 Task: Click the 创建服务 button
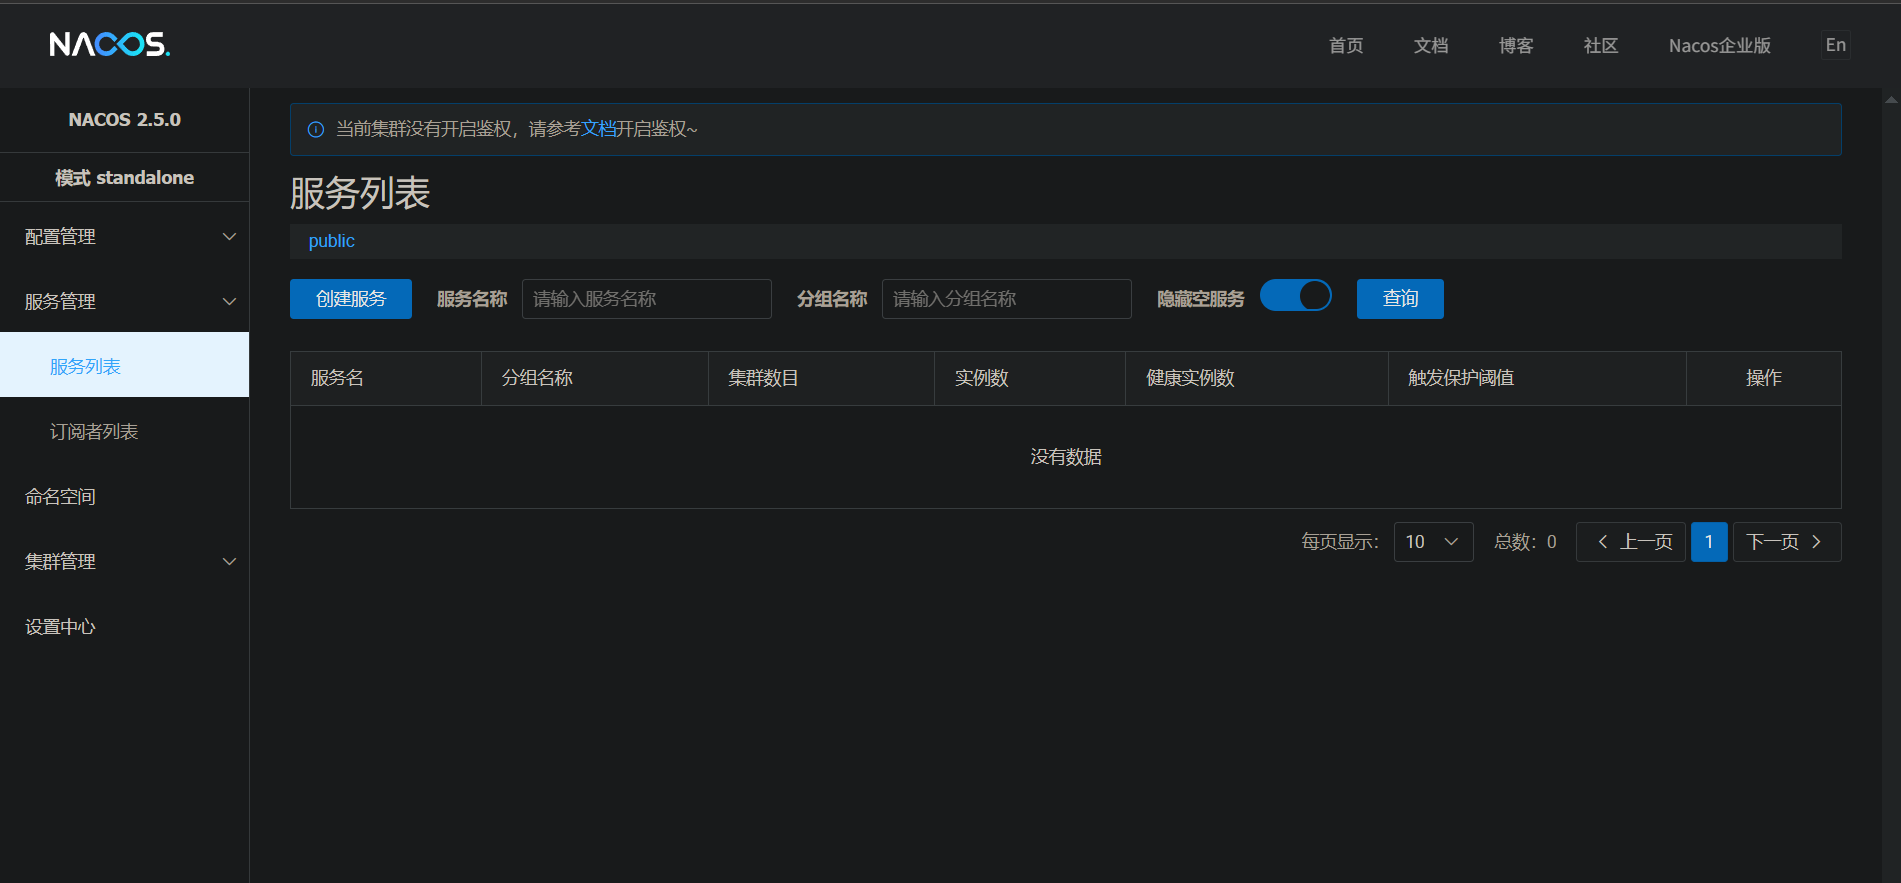[350, 299]
